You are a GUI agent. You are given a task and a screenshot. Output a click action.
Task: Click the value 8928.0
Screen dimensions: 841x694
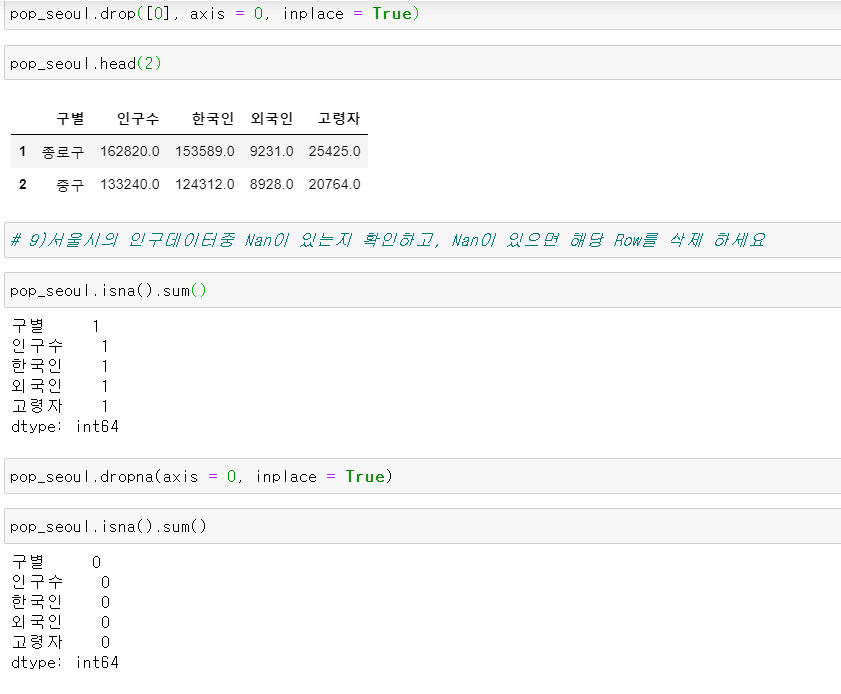click(271, 184)
